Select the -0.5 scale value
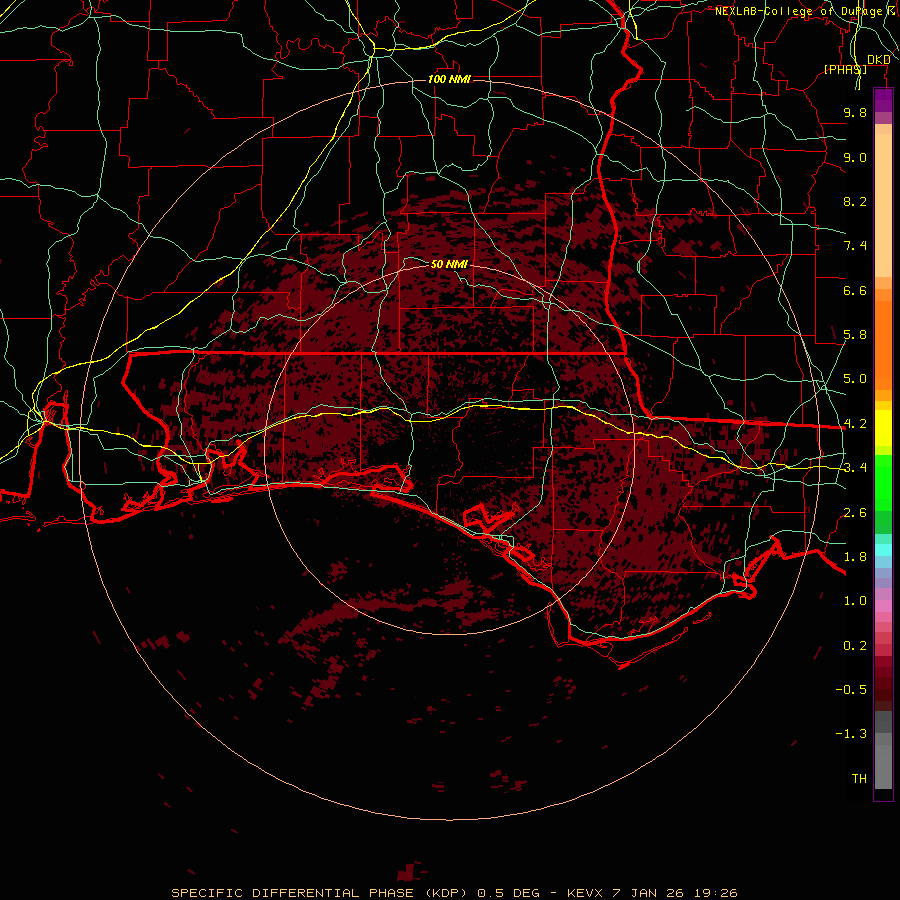The width and height of the screenshot is (900, 900). pyautogui.click(x=851, y=690)
